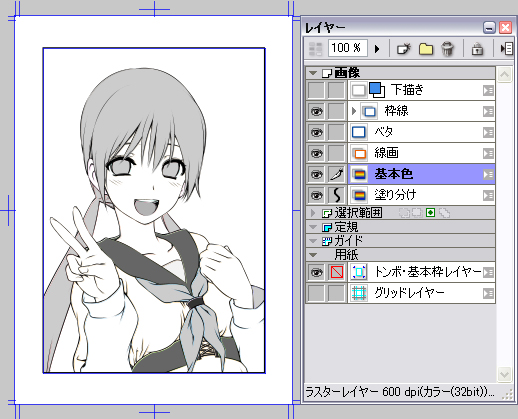
Task: Expand the 選択範囲 section
Action: pyautogui.click(x=313, y=213)
